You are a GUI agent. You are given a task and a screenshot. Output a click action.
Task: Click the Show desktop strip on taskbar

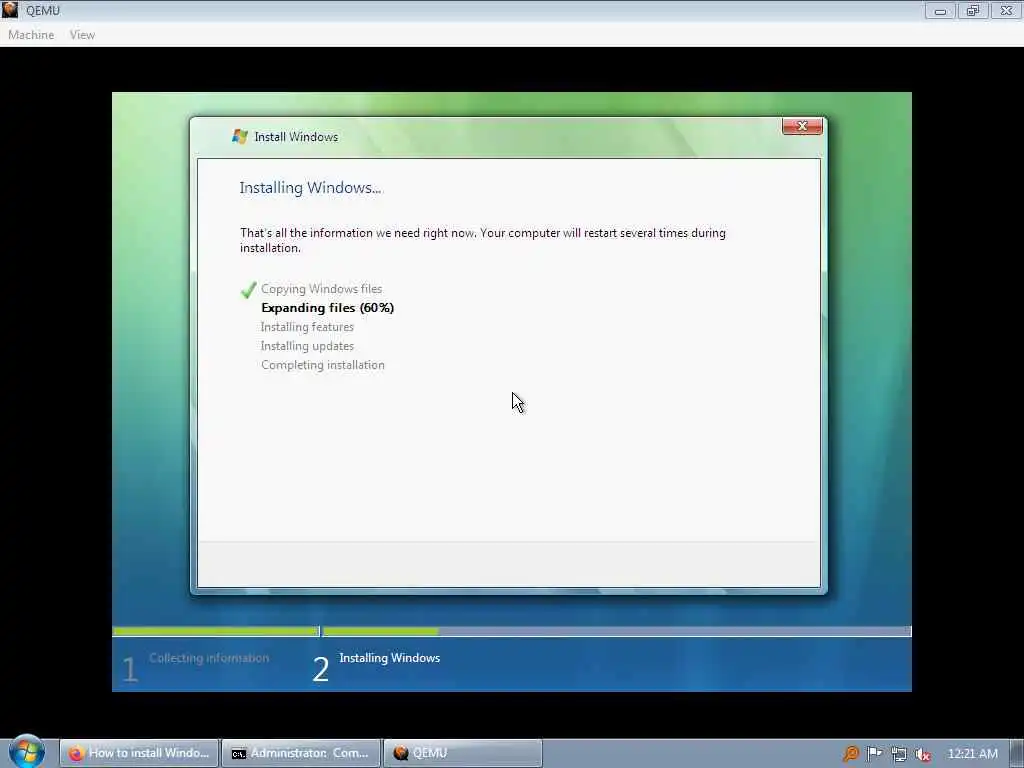point(1017,753)
